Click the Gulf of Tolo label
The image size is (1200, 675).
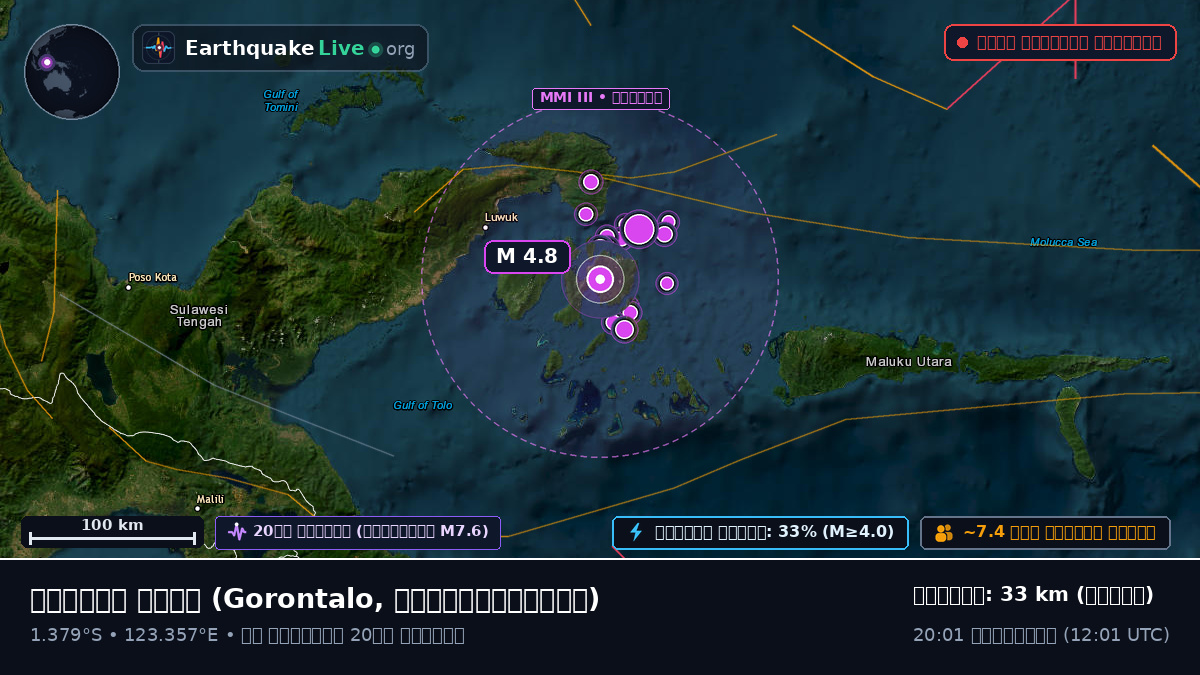423,405
